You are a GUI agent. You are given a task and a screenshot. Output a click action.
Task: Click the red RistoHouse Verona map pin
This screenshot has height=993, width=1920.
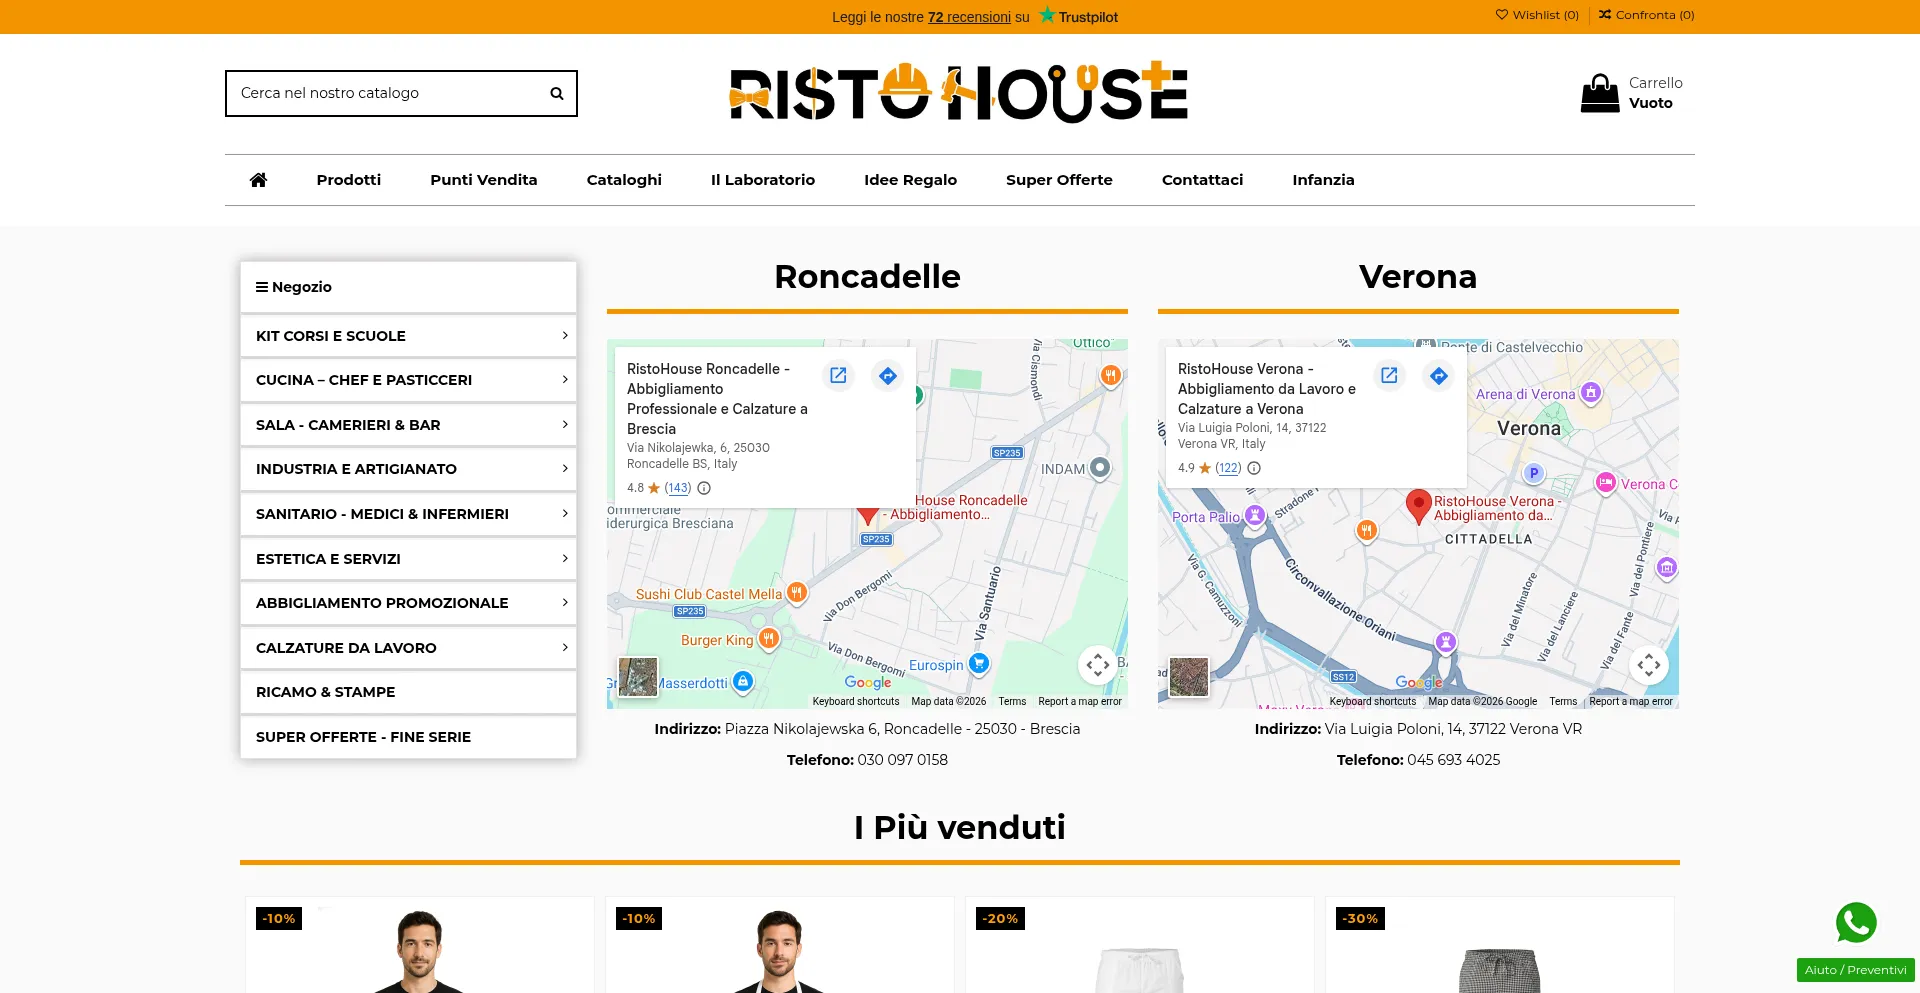[x=1418, y=506]
